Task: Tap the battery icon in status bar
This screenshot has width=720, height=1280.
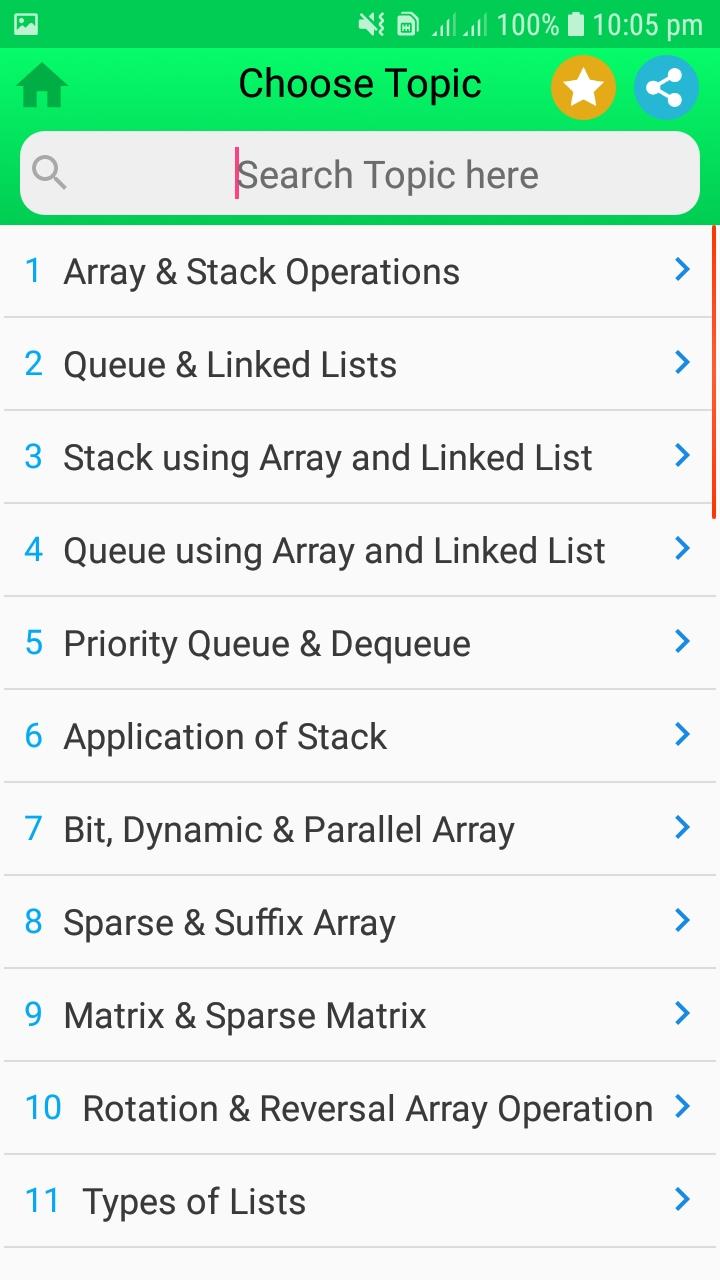Action: pos(576,24)
